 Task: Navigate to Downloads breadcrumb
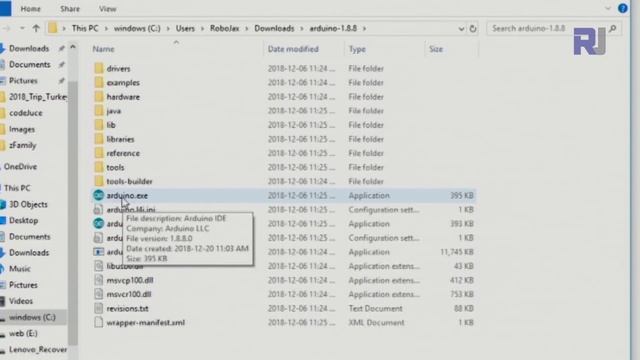(x=274, y=28)
